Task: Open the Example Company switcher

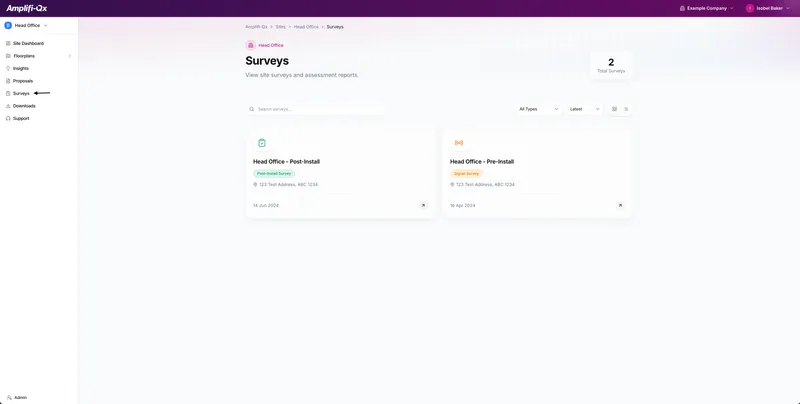Action: point(707,8)
